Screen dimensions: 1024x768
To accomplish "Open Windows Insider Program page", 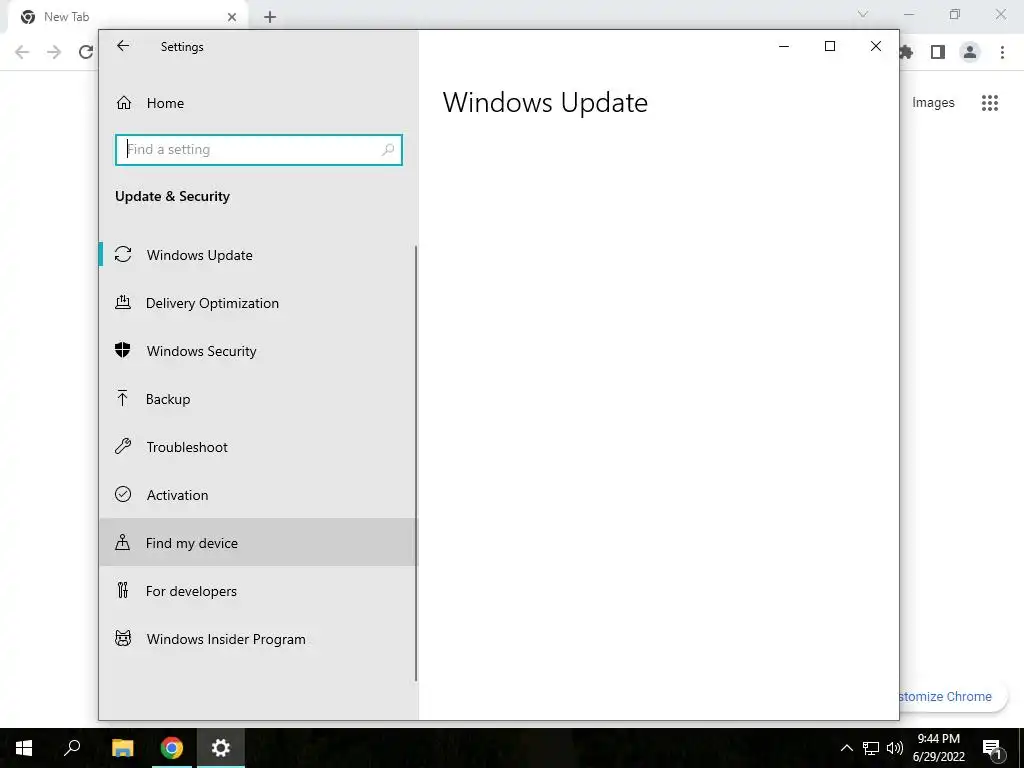I will point(258,639).
